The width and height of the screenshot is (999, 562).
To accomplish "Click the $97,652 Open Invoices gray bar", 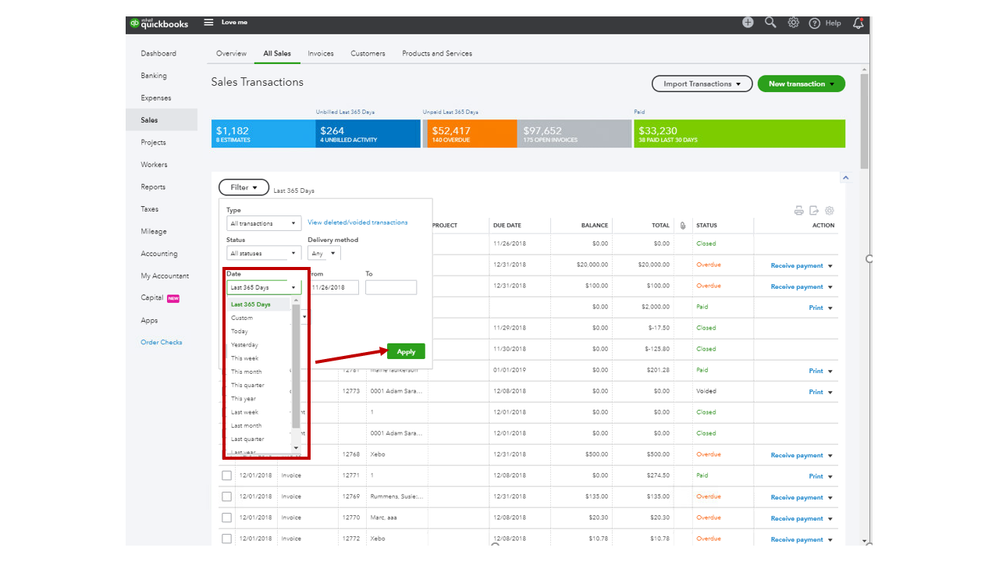I will [x=574, y=134].
